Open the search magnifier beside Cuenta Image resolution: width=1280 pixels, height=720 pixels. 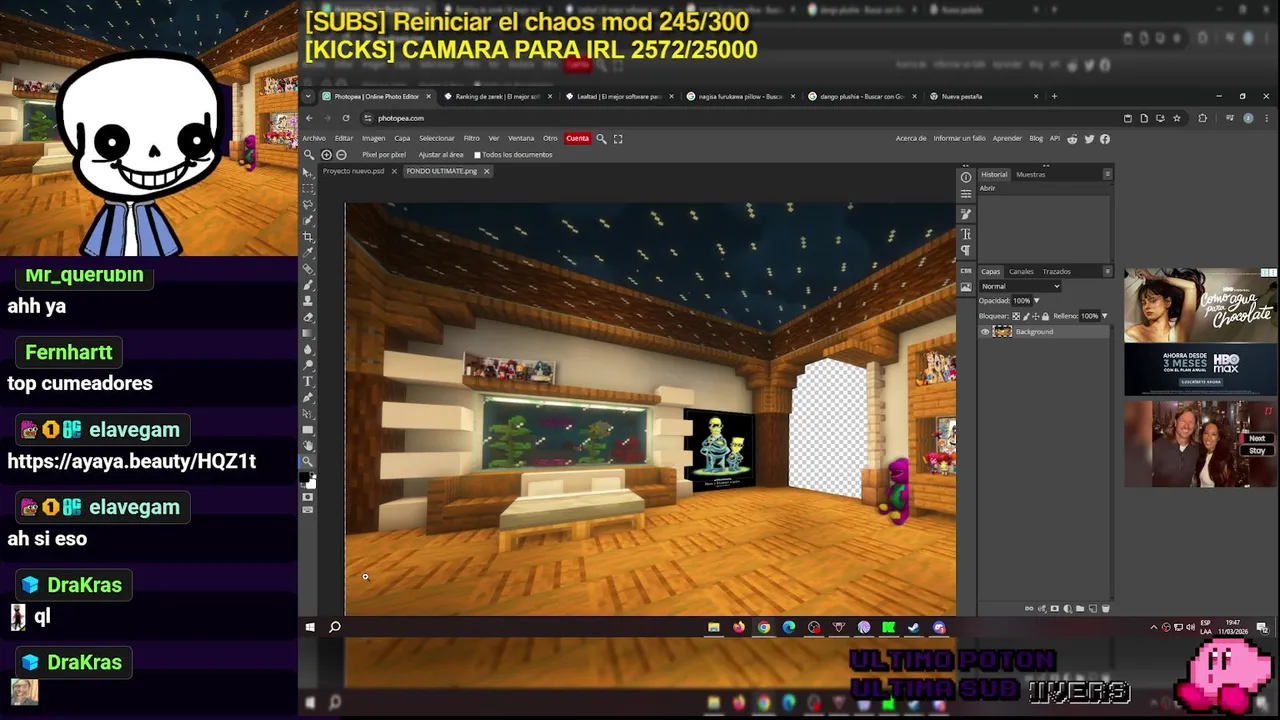pyautogui.click(x=601, y=138)
